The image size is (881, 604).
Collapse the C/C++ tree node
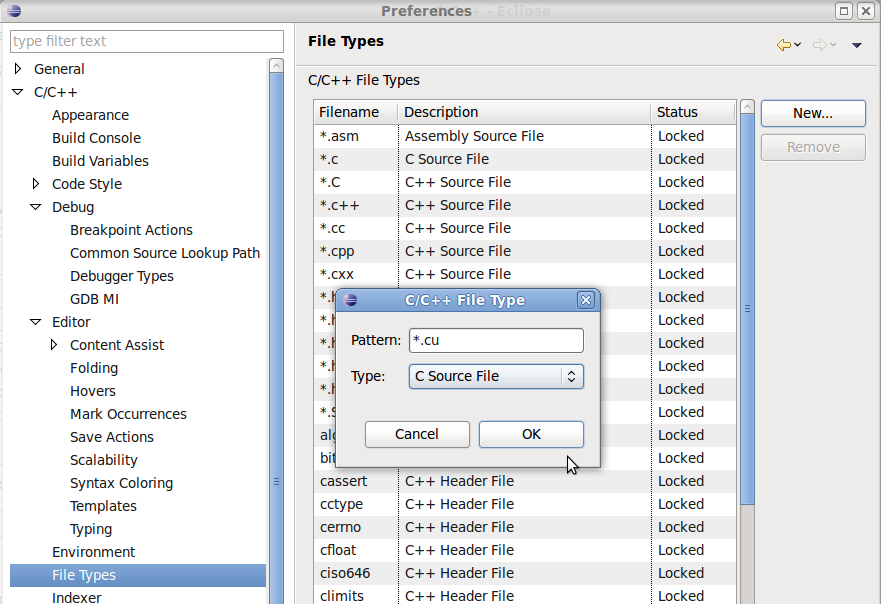click(17, 91)
